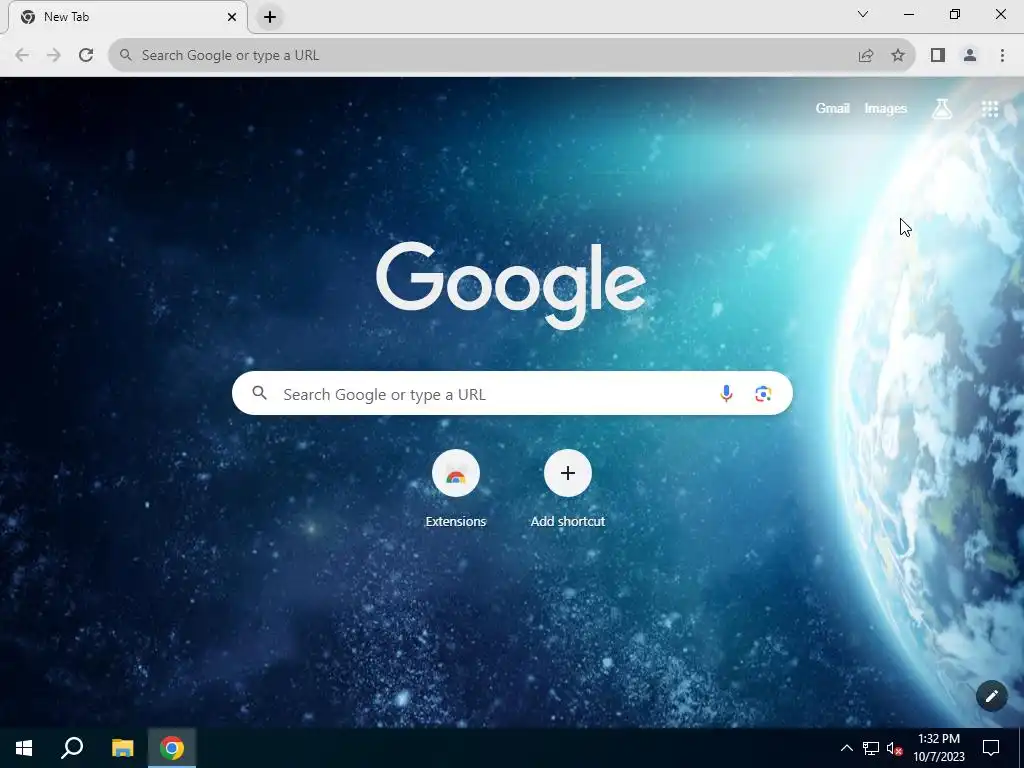Screen dimensions: 1024x768
Task: Open the Chrome three-dot menu
Action: tap(1002, 56)
